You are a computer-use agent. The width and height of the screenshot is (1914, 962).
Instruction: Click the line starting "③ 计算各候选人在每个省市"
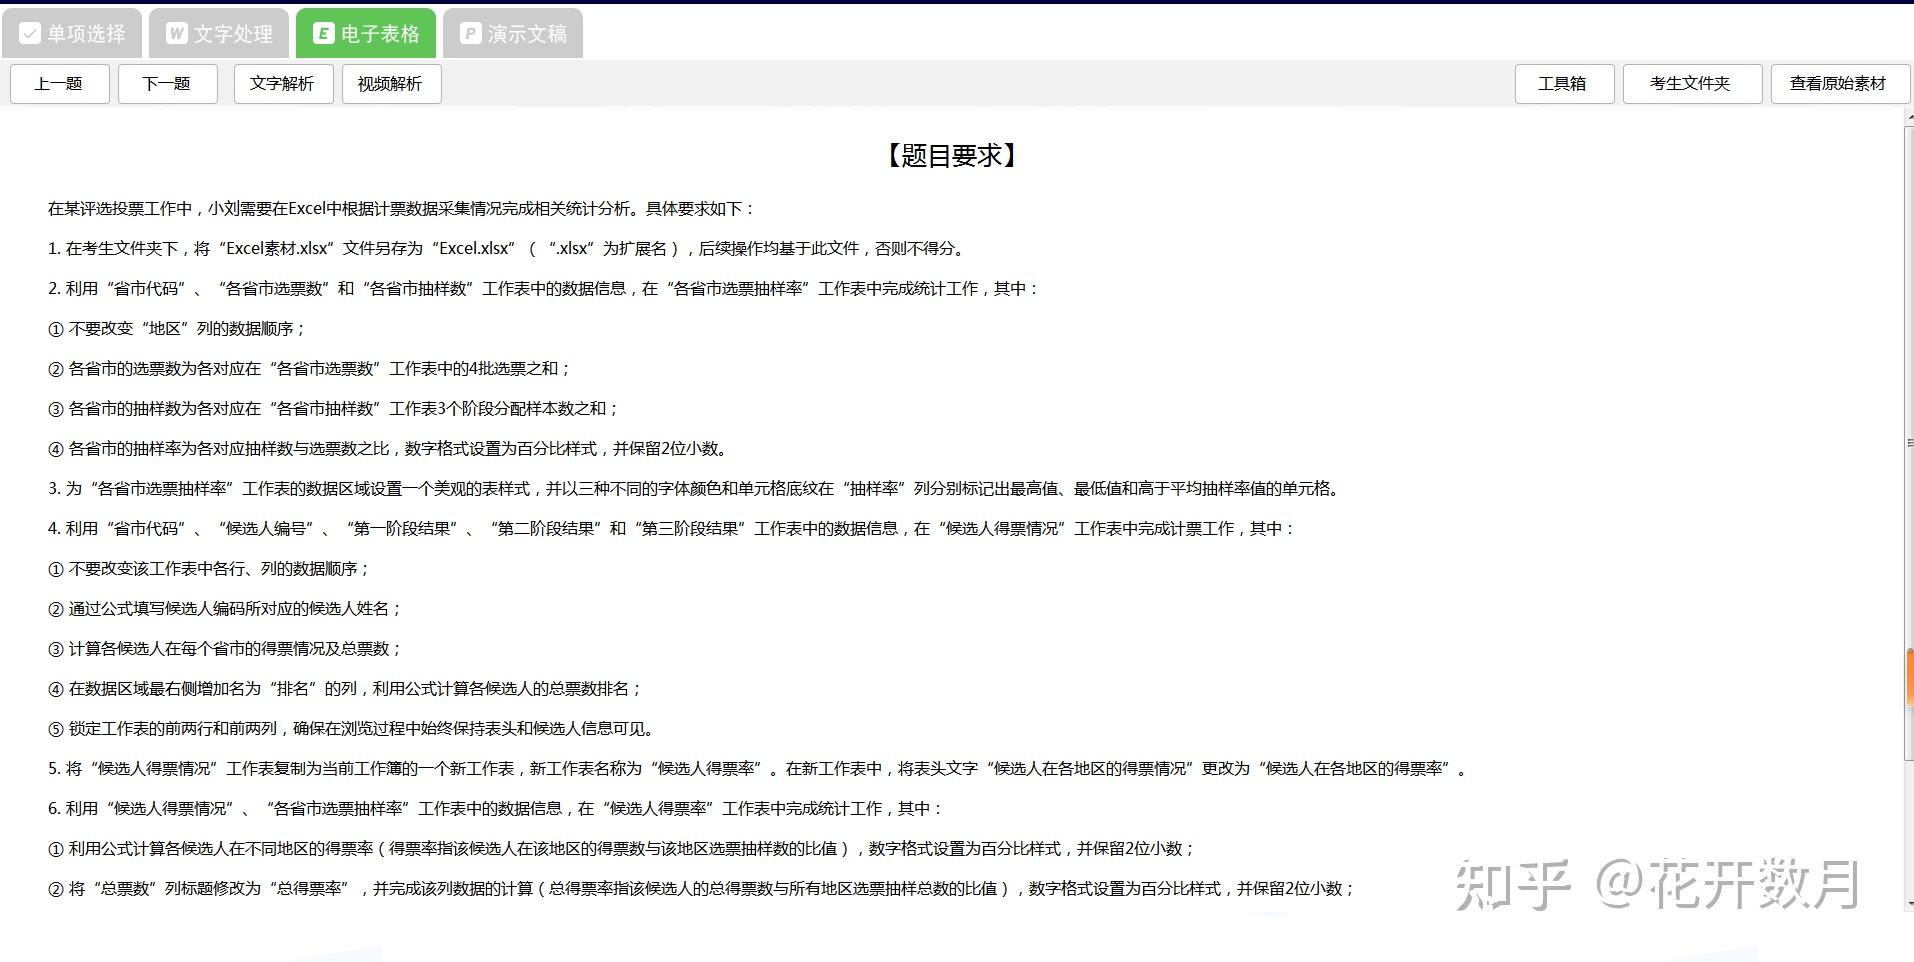pyautogui.click(x=226, y=649)
